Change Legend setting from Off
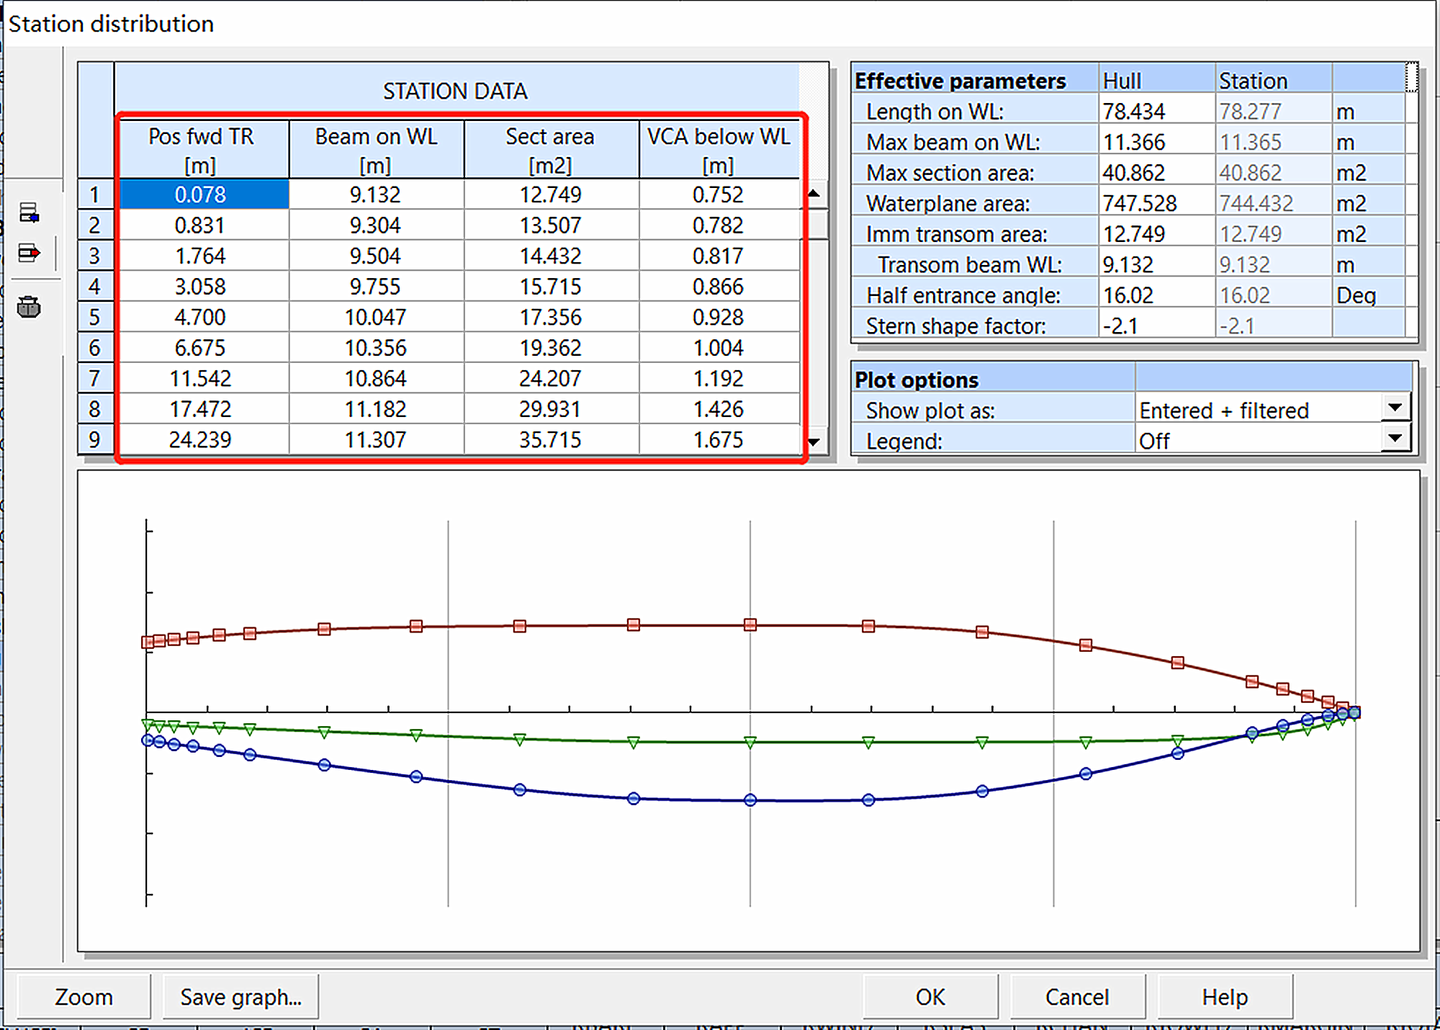 pyautogui.click(x=1395, y=438)
